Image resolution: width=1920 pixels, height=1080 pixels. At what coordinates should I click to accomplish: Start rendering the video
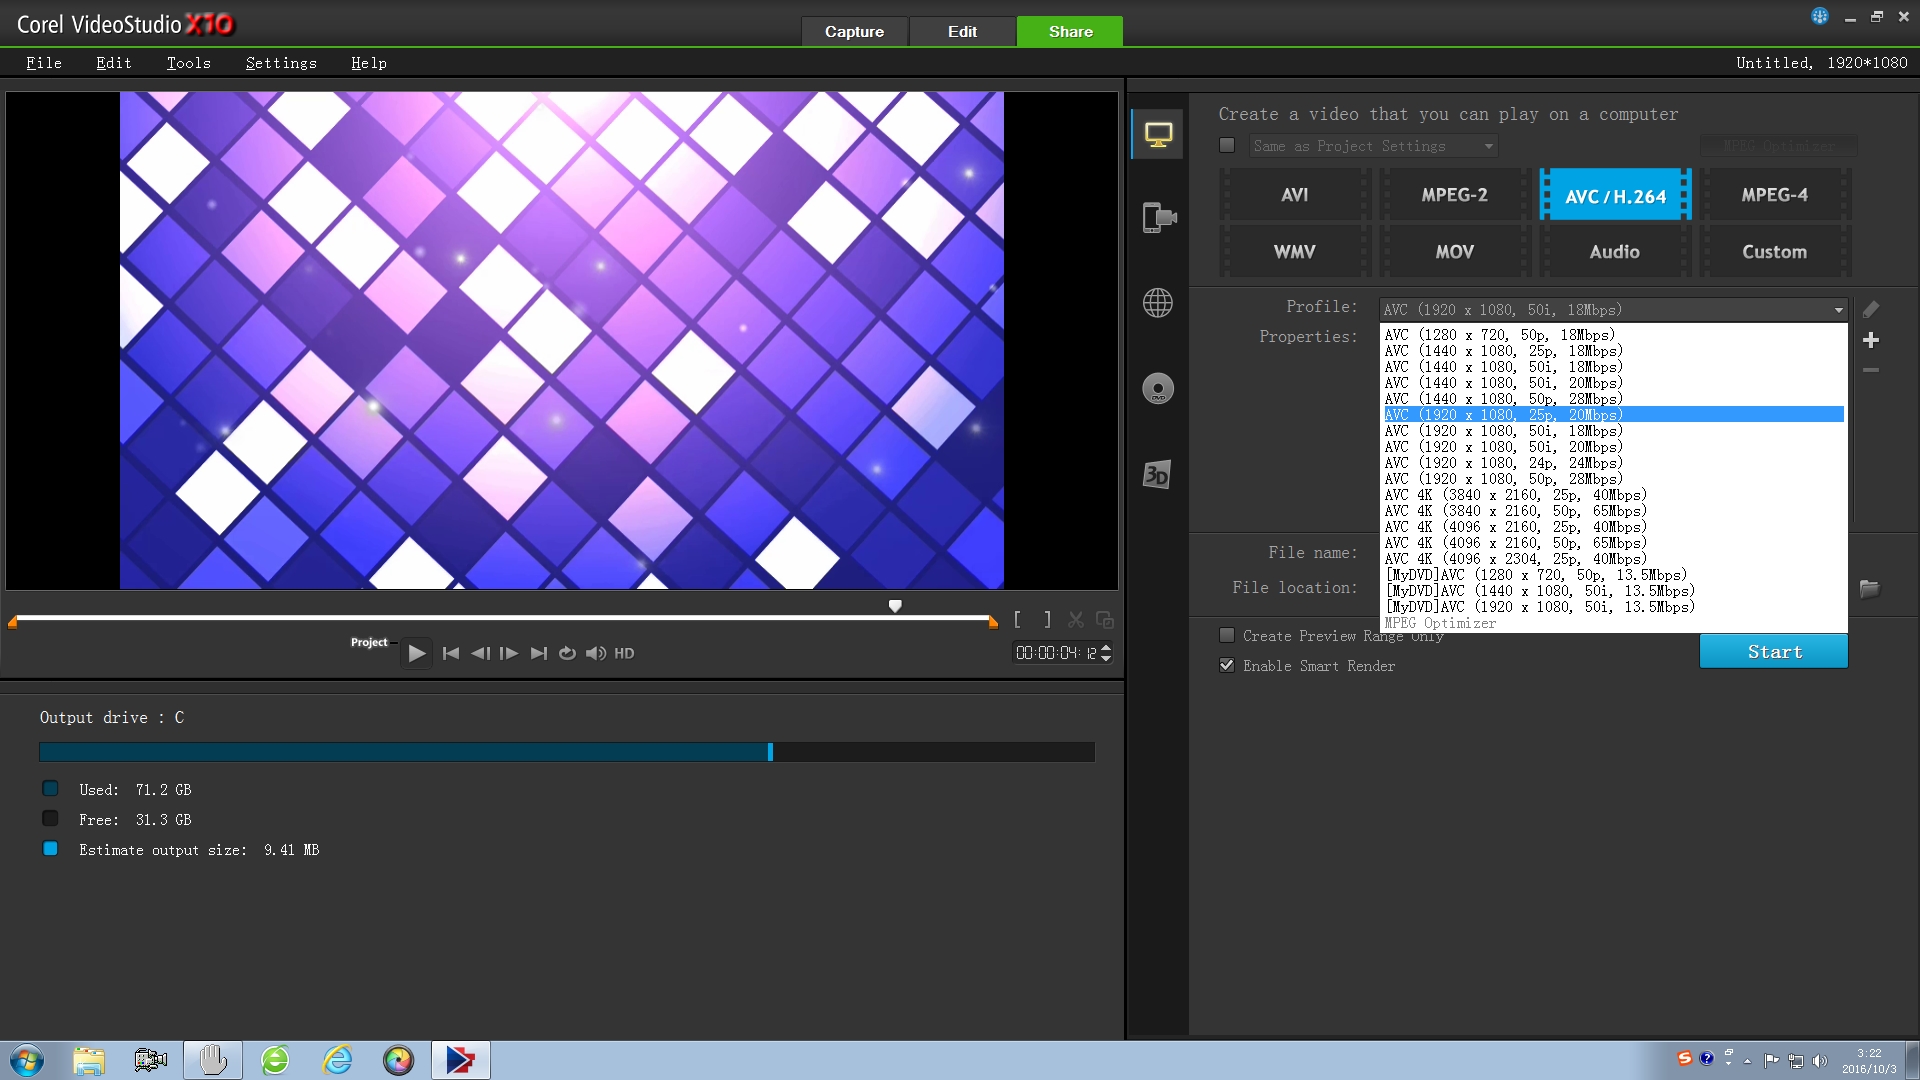click(x=1774, y=652)
